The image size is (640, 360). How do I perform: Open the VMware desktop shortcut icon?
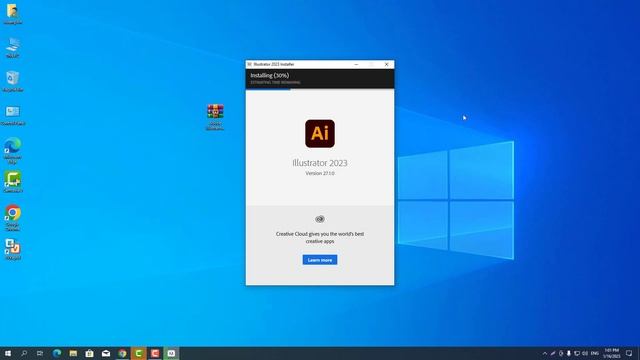(x=13, y=249)
